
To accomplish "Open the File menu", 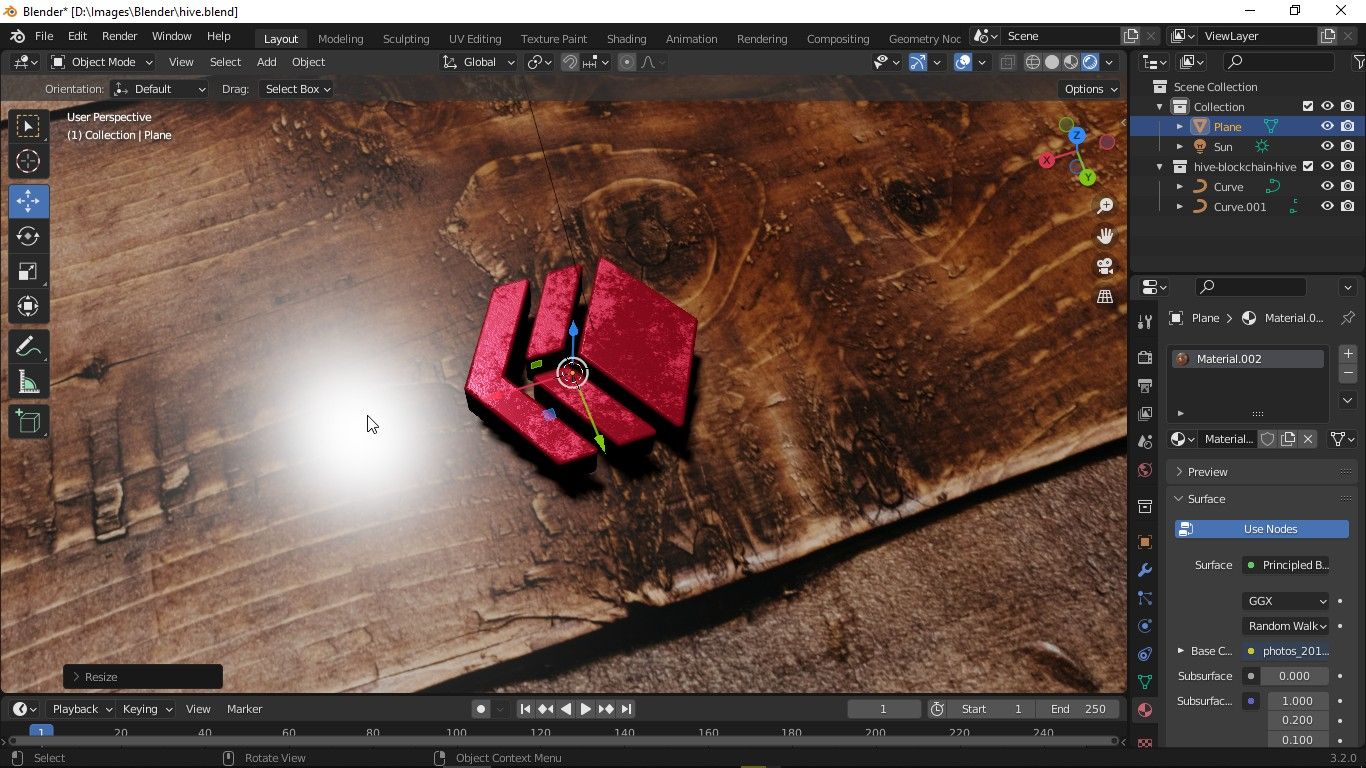I will click(44, 36).
